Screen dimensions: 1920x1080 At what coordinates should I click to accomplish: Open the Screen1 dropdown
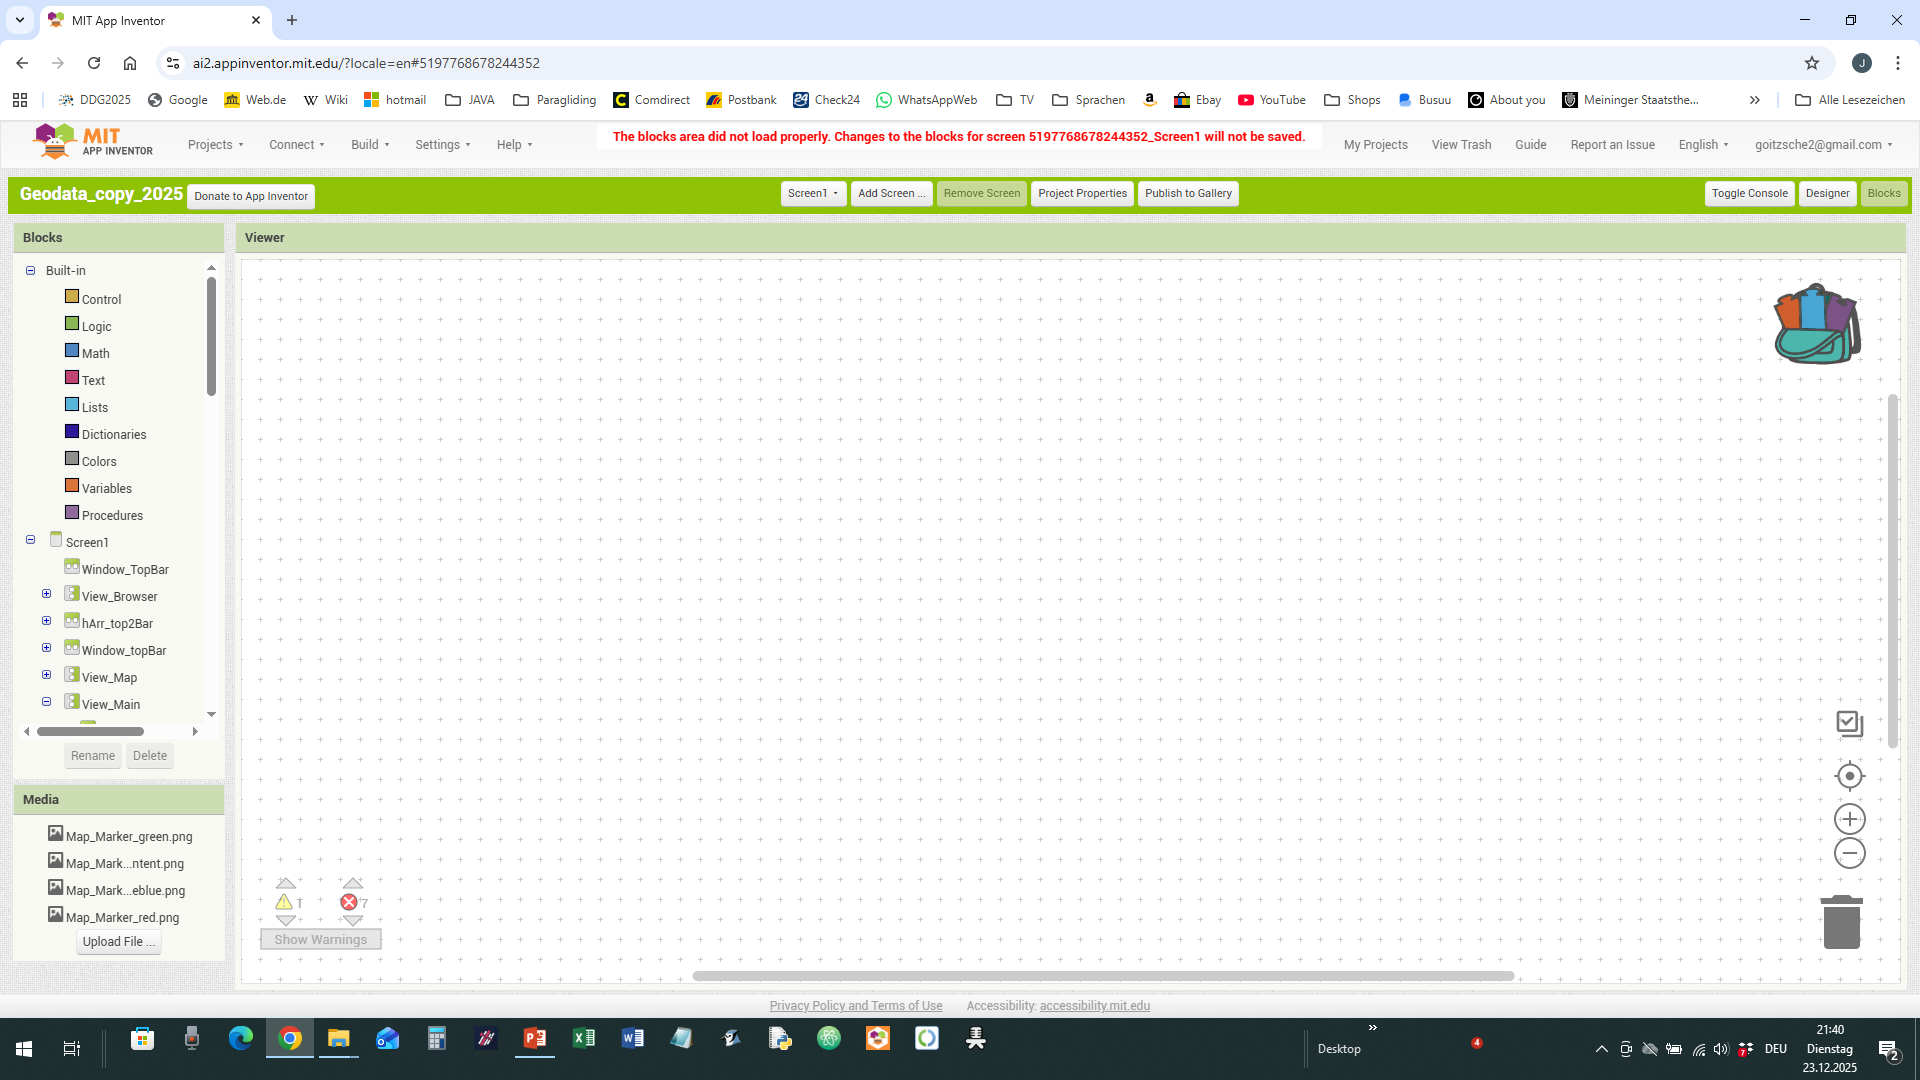(x=812, y=194)
